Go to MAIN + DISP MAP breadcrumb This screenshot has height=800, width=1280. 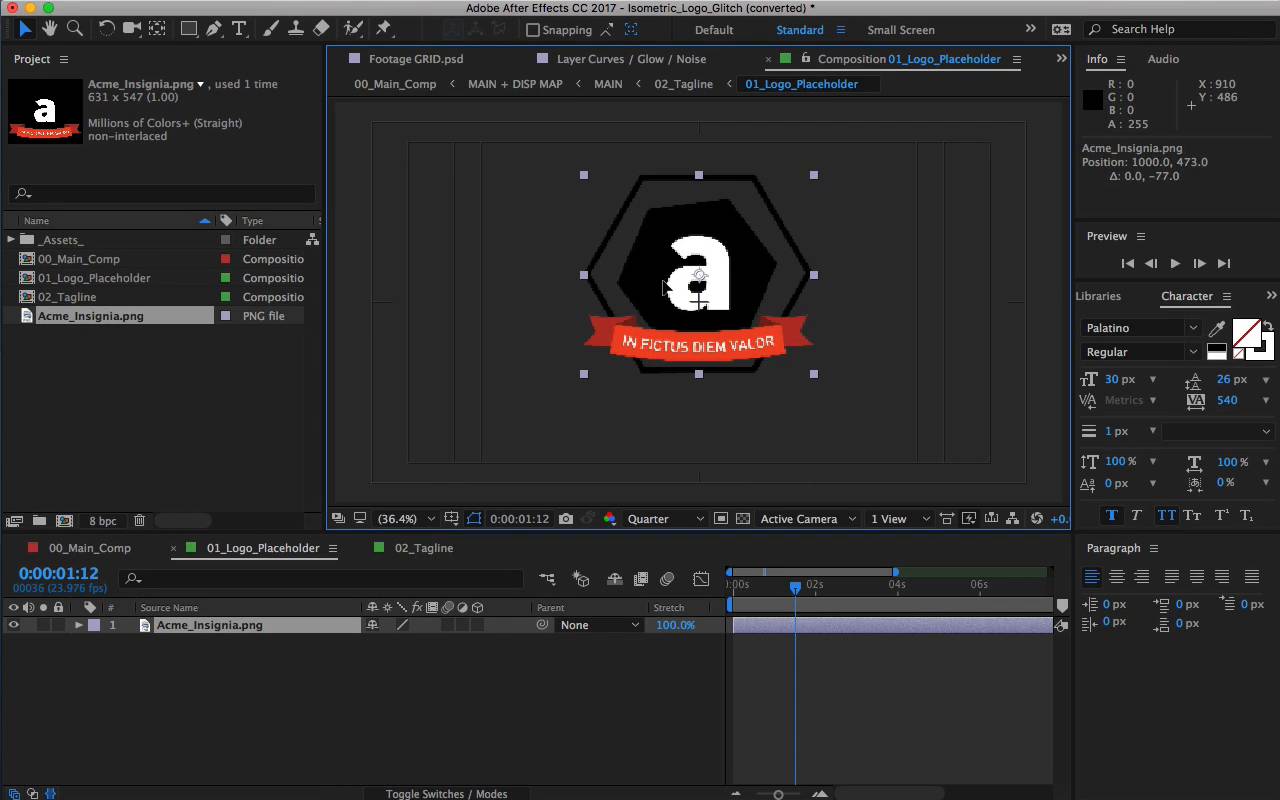point(515,84)
